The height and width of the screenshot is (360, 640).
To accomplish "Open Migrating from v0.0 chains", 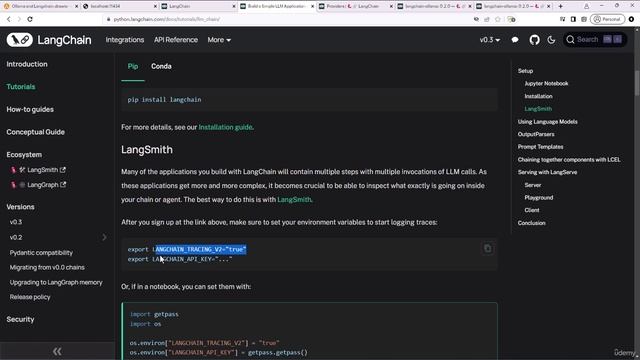I will click(x=47, y=267).
